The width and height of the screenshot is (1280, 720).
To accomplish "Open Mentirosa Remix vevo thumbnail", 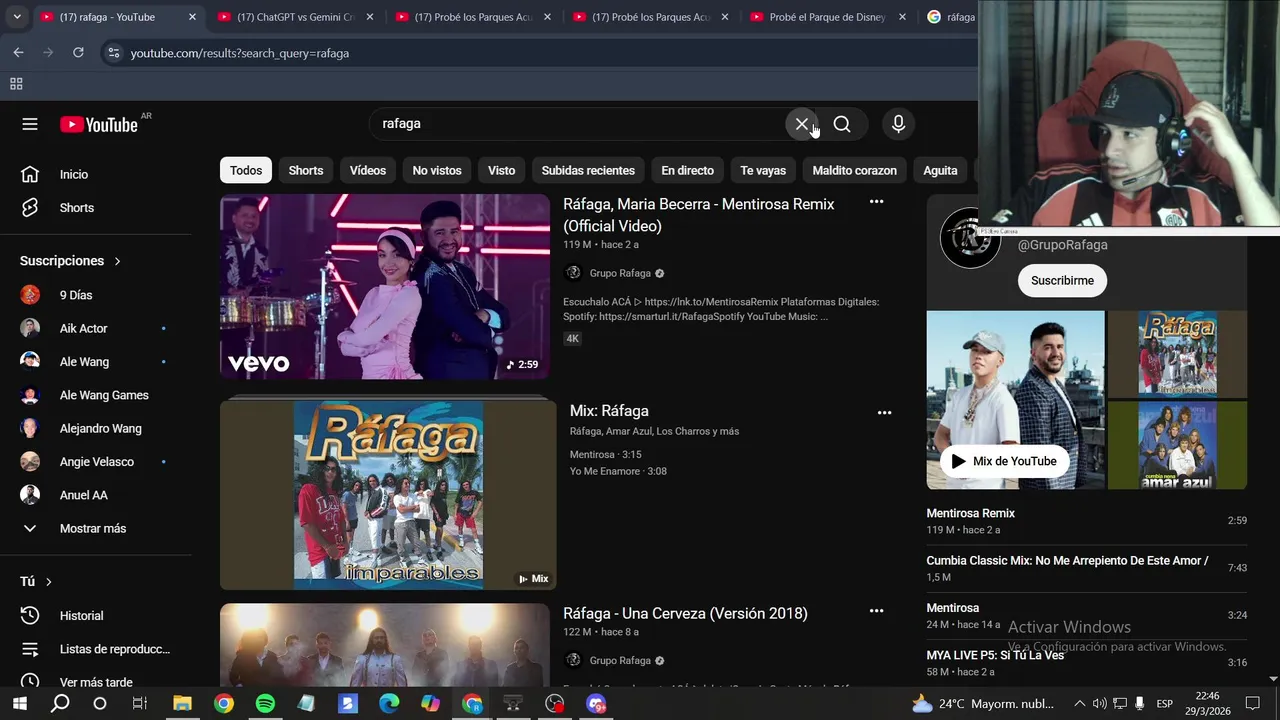I will click(x=385, y=286).
